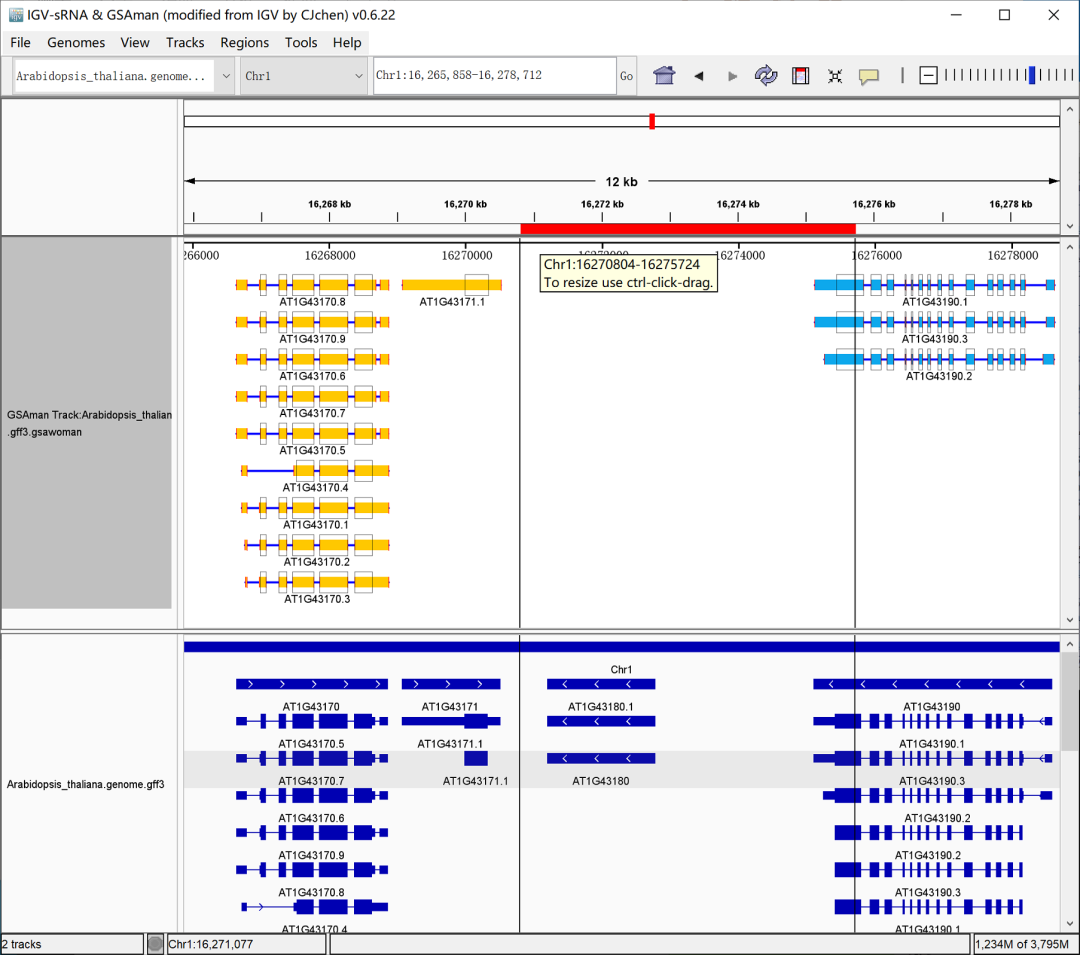Select the AT1G43171.1 yellow gene feature
This screenshot has width=1080, height=955.
coord(450,285)
